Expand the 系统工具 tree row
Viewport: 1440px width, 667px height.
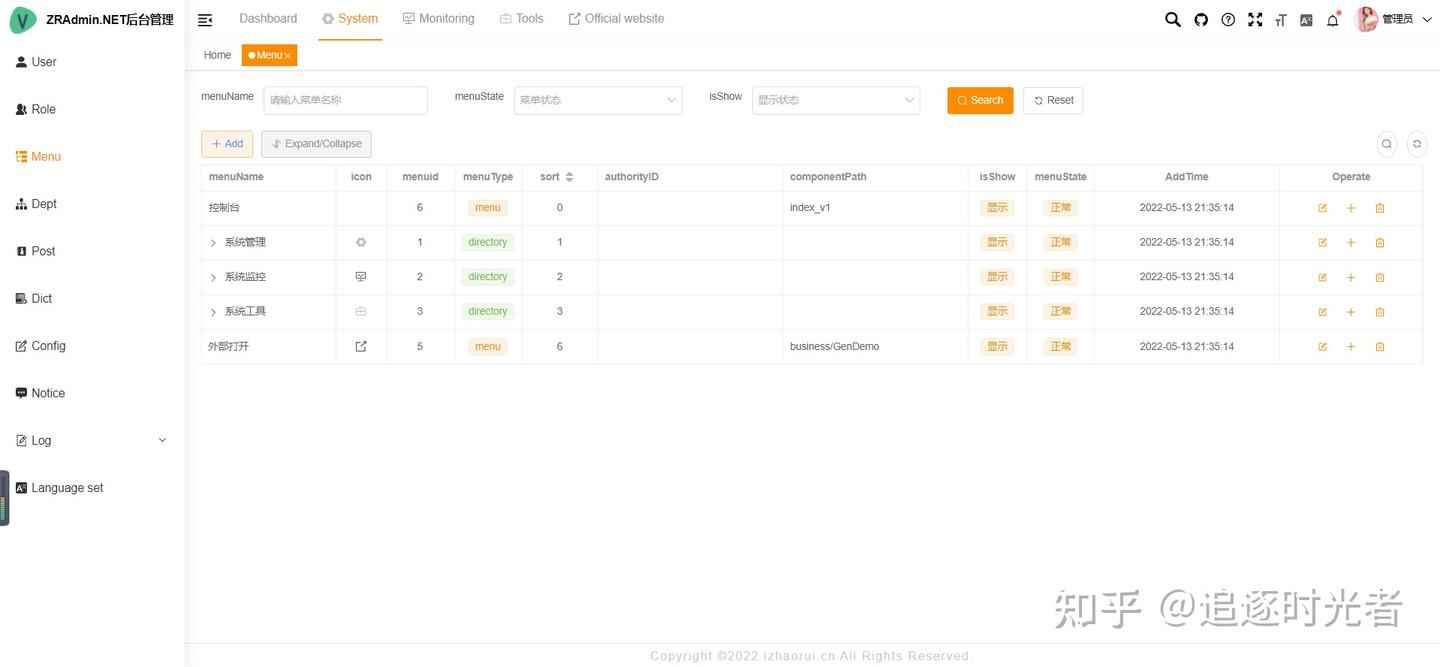pos(212,311)
